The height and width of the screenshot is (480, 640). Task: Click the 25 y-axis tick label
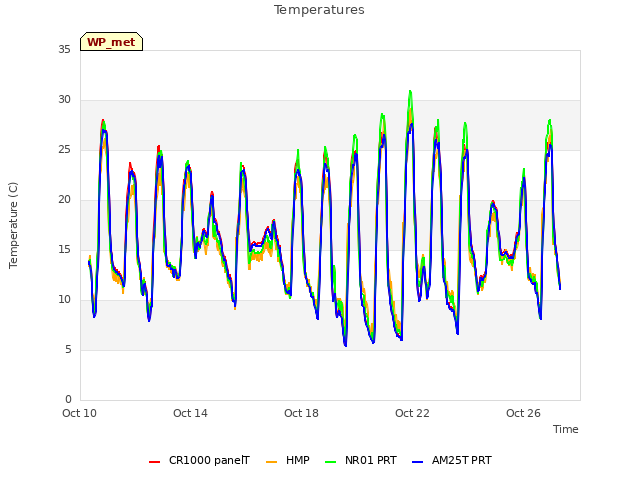coord(64,150)
